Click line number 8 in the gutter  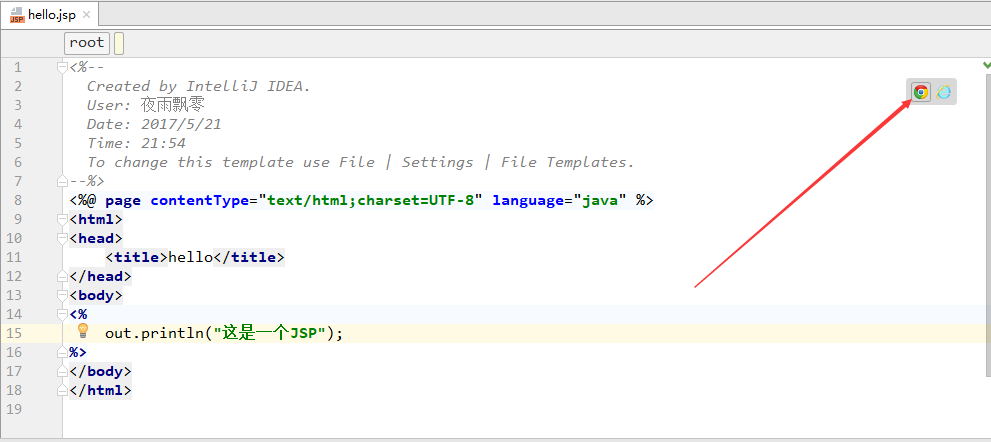point(16,200)
